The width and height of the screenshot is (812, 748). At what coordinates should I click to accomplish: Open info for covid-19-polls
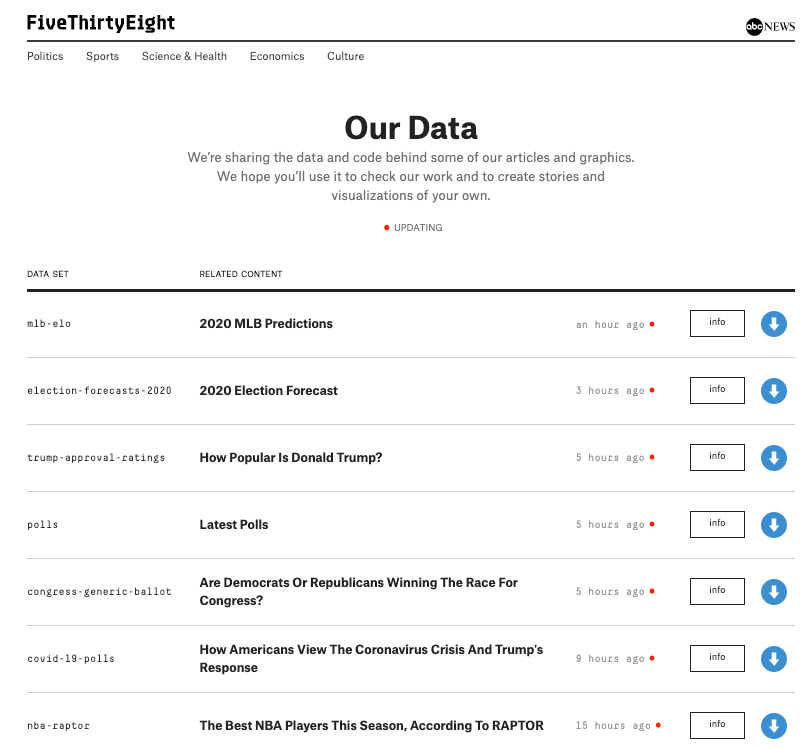click(x=717, y=658)
